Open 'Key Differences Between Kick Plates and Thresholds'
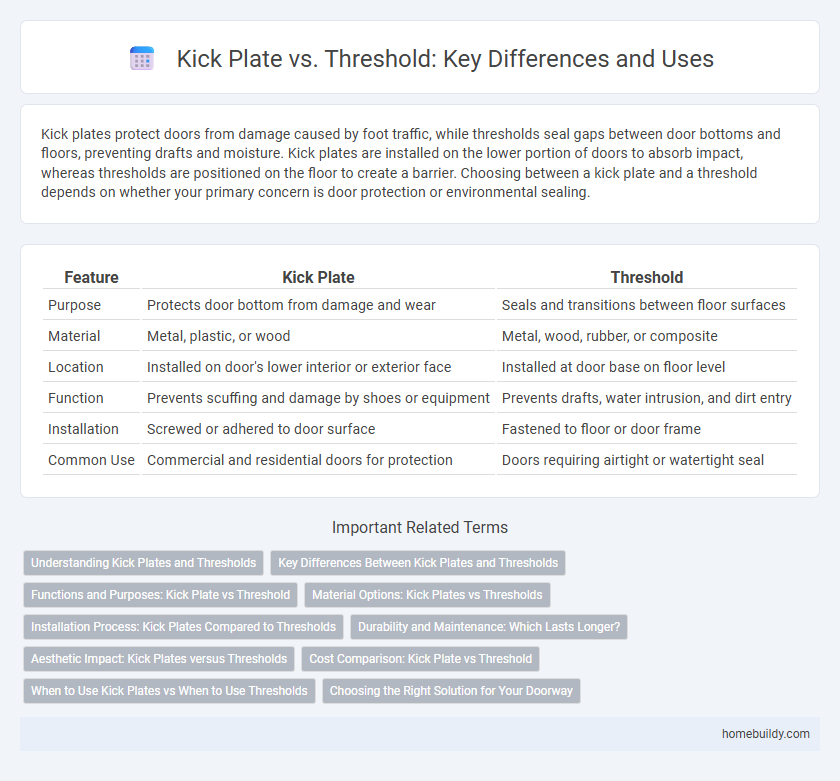840x781 pixels. [x=417, y=563]
